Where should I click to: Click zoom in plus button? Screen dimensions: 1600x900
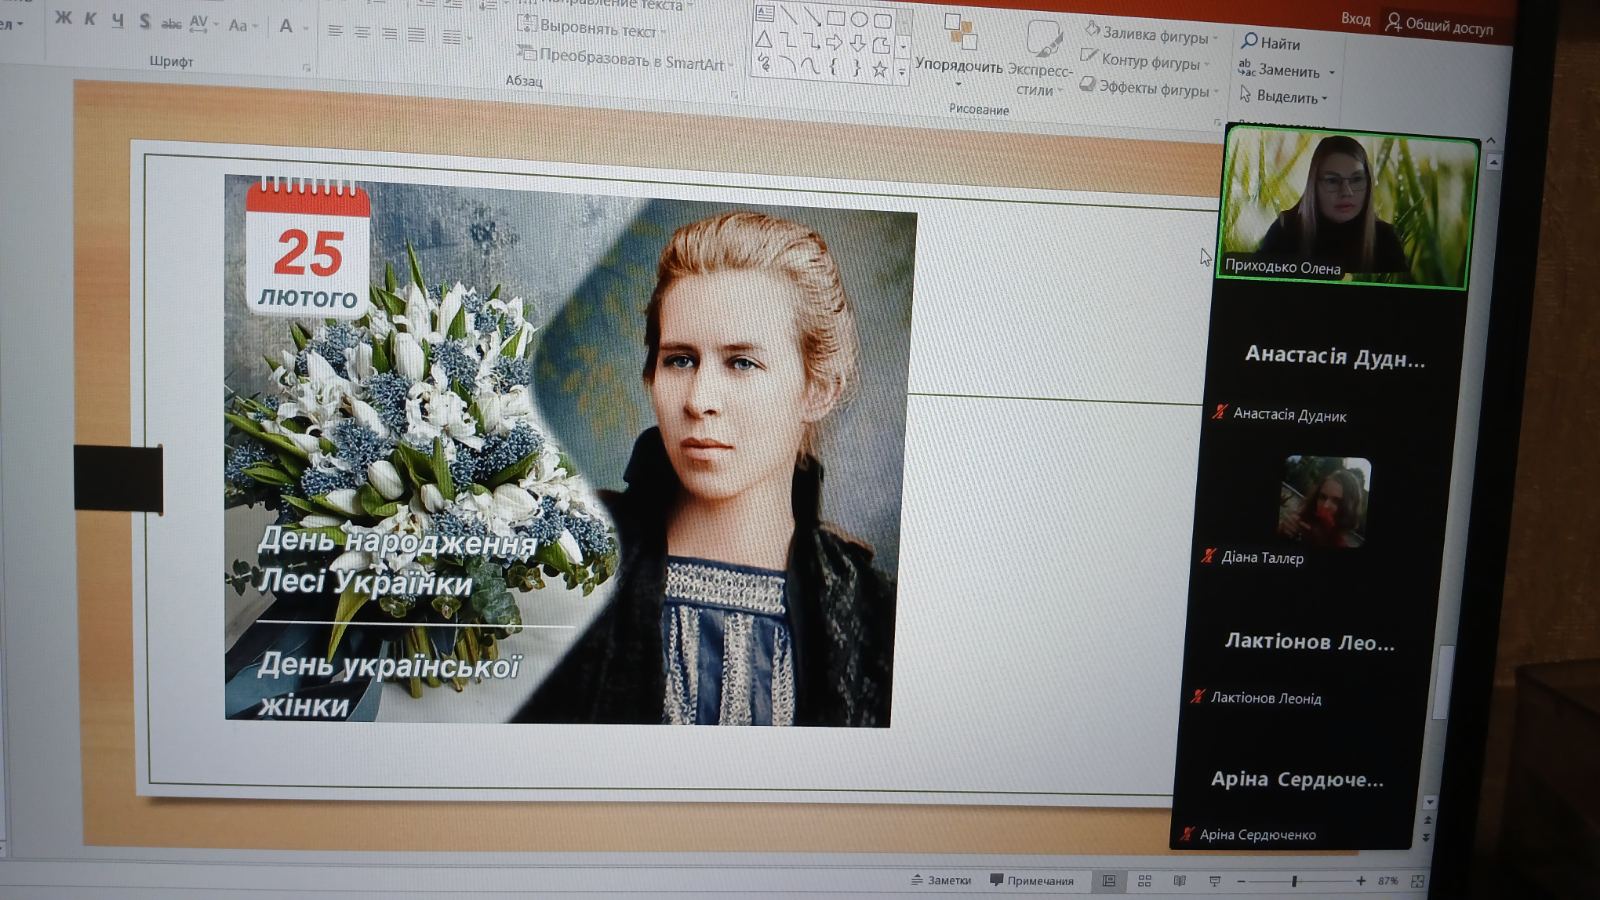tap(1361, 881)
